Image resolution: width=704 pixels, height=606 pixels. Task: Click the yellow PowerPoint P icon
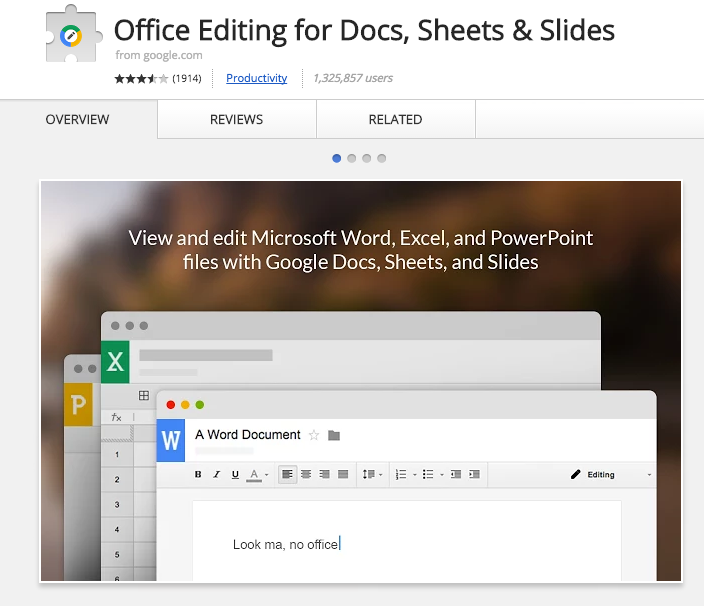tap(79, 404)
